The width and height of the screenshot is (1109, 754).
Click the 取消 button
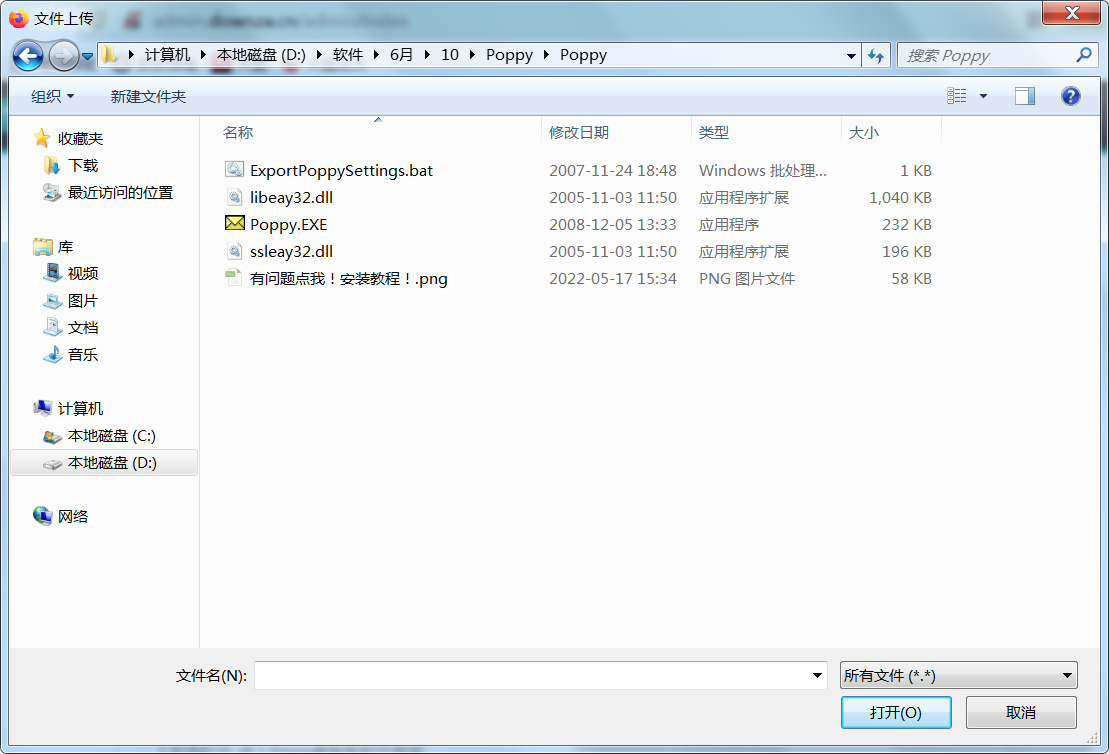point(1021,712)
